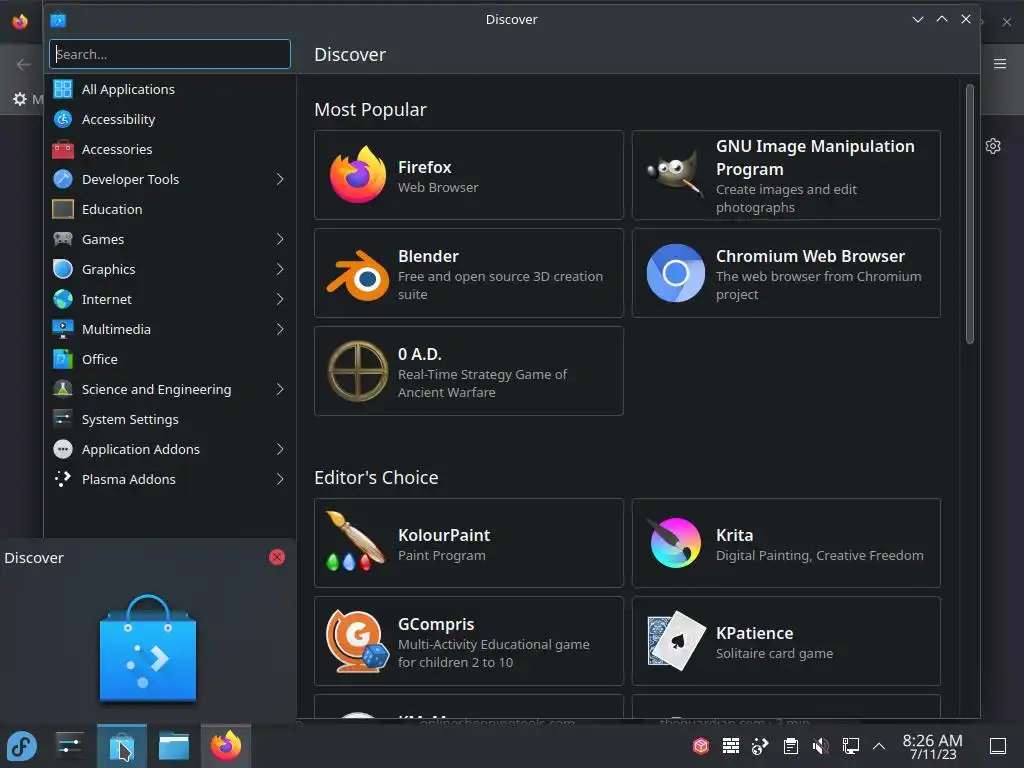Open the System Settings category
1024x768 pixels.
point(170,419)
